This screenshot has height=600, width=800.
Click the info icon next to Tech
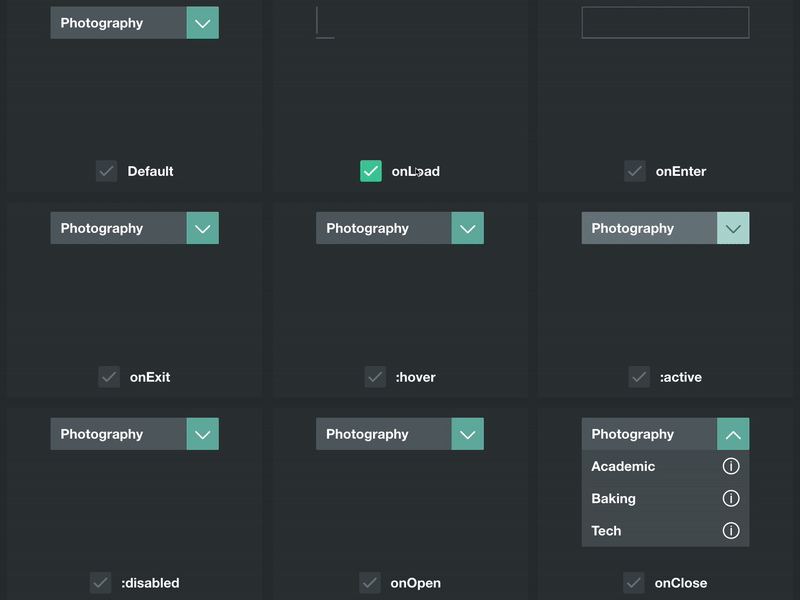tap(731, 531)
